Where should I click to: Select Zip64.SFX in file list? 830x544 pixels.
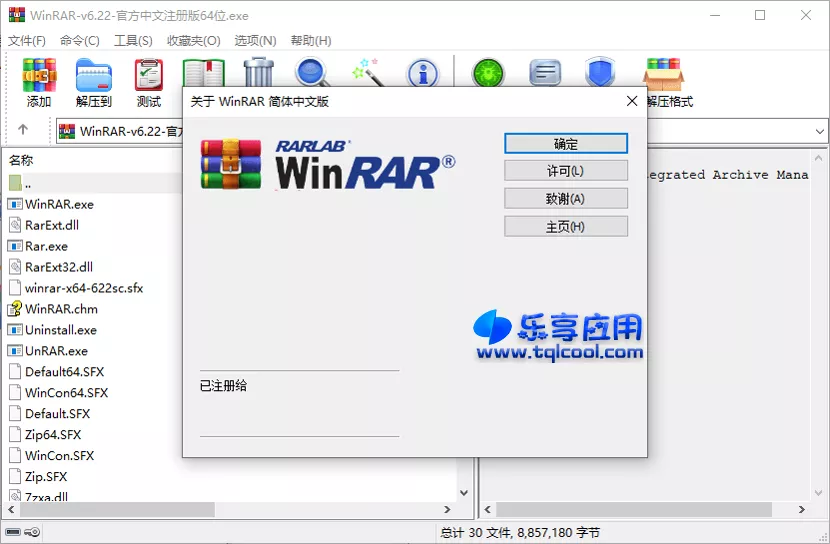click(x=53, y=435)
